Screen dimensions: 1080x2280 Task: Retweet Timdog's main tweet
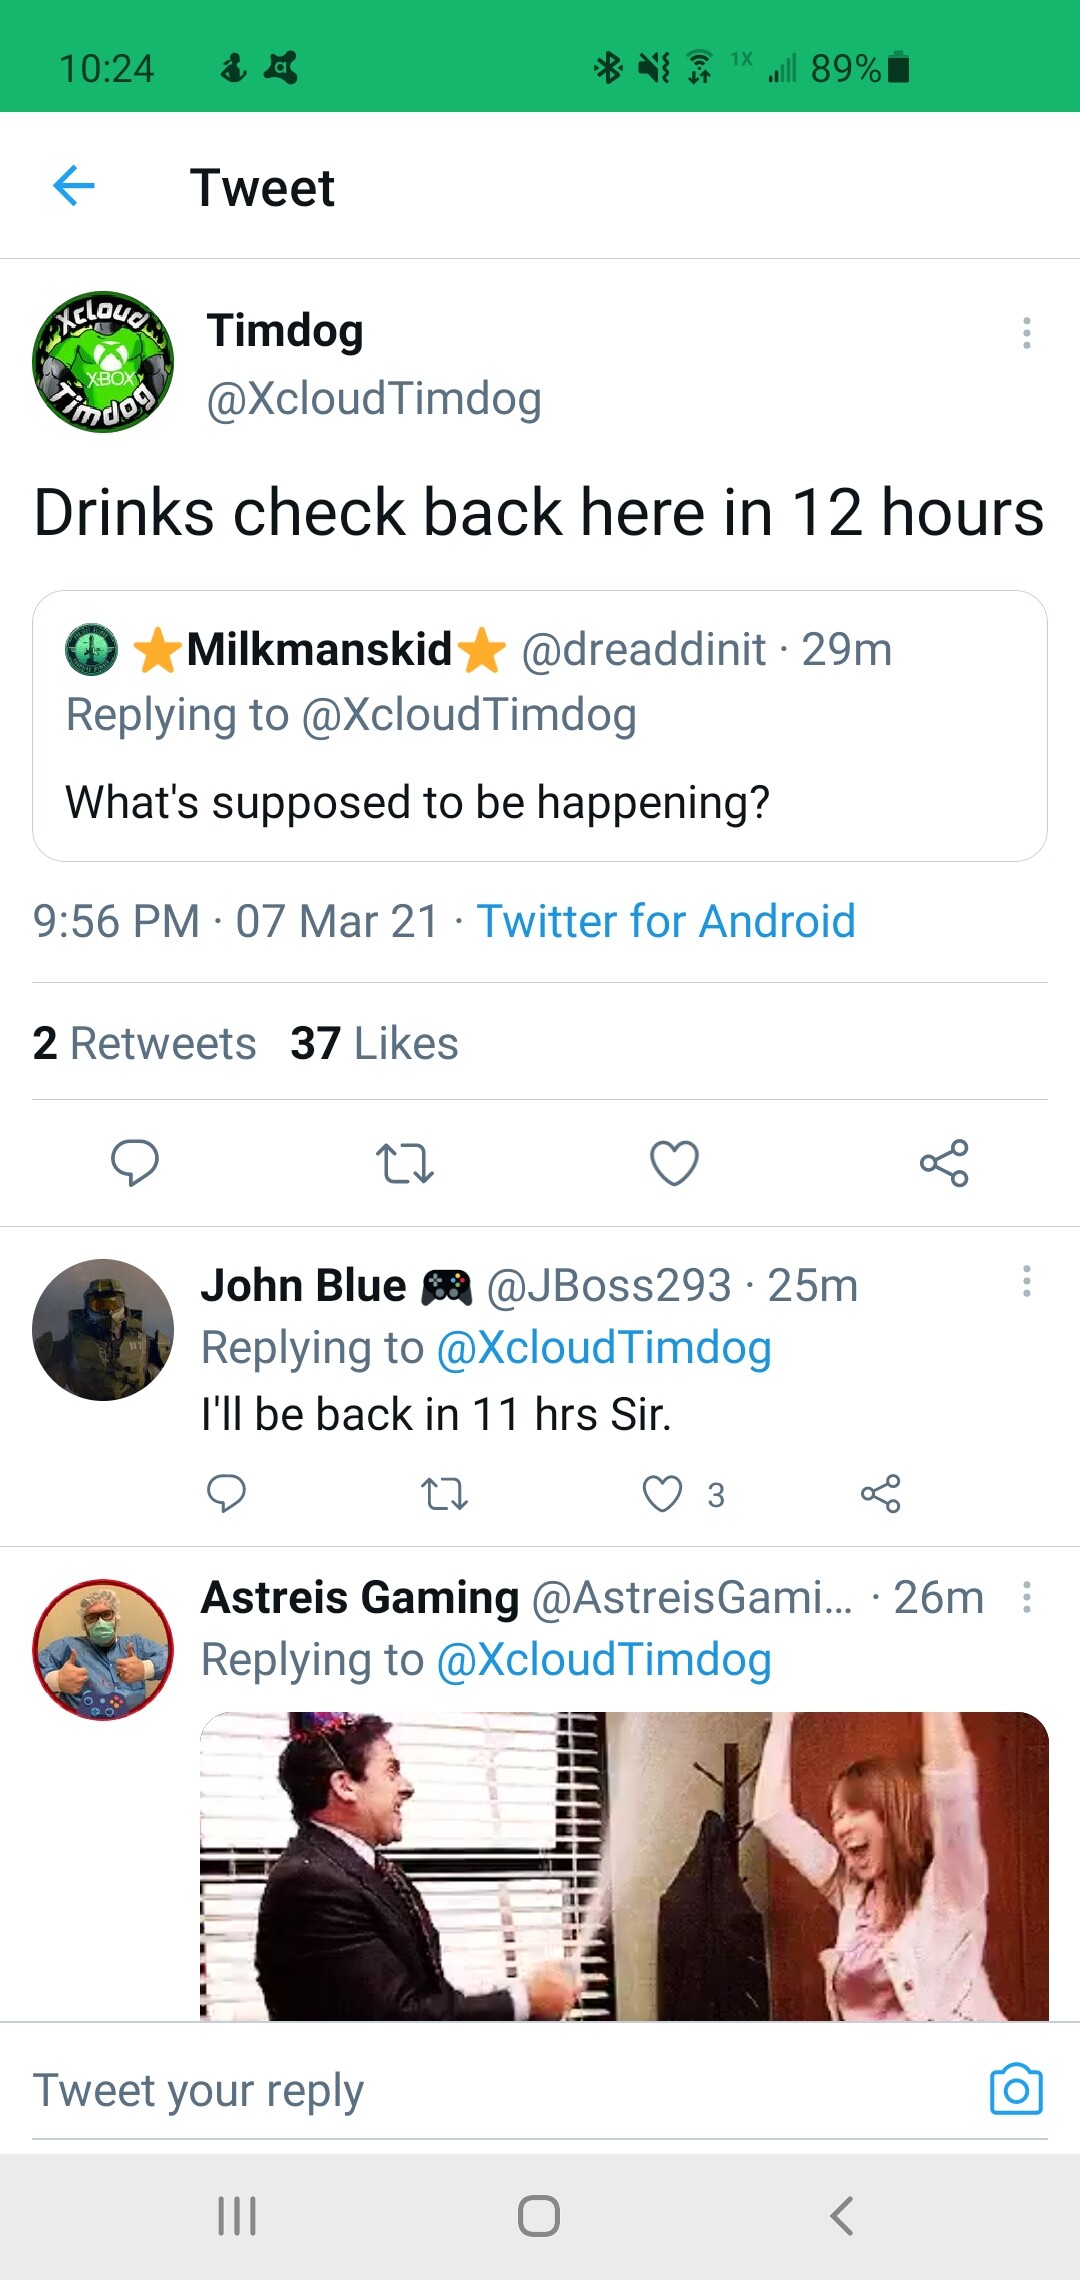point(405,1163)
